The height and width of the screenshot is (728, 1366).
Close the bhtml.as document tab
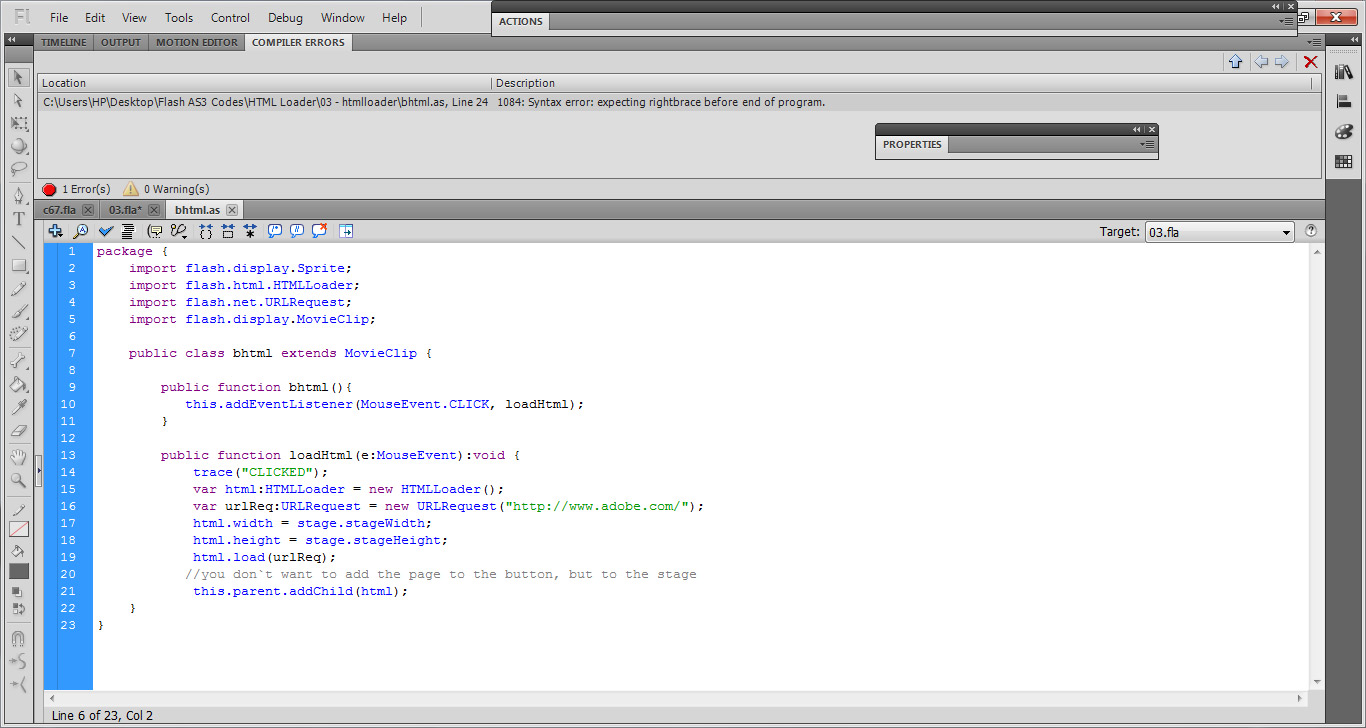[x=231, y=210]
